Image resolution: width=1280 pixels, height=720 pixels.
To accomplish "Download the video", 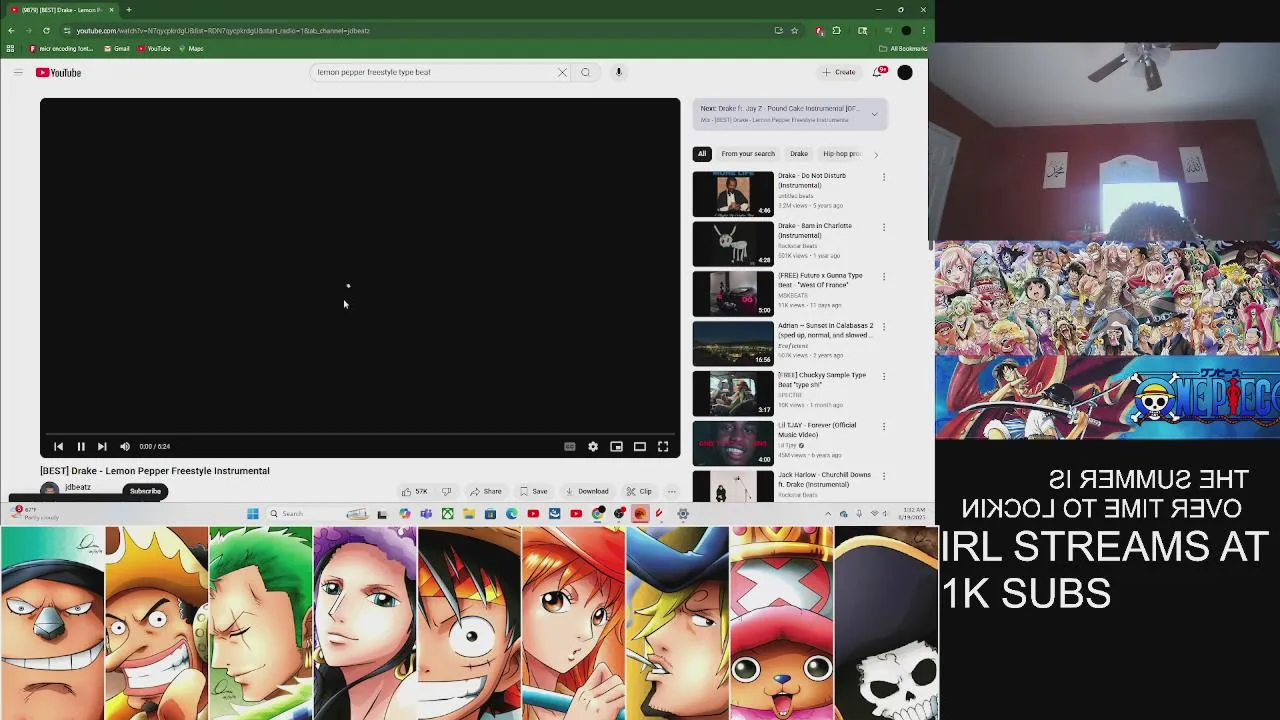I will click(587, 491).
